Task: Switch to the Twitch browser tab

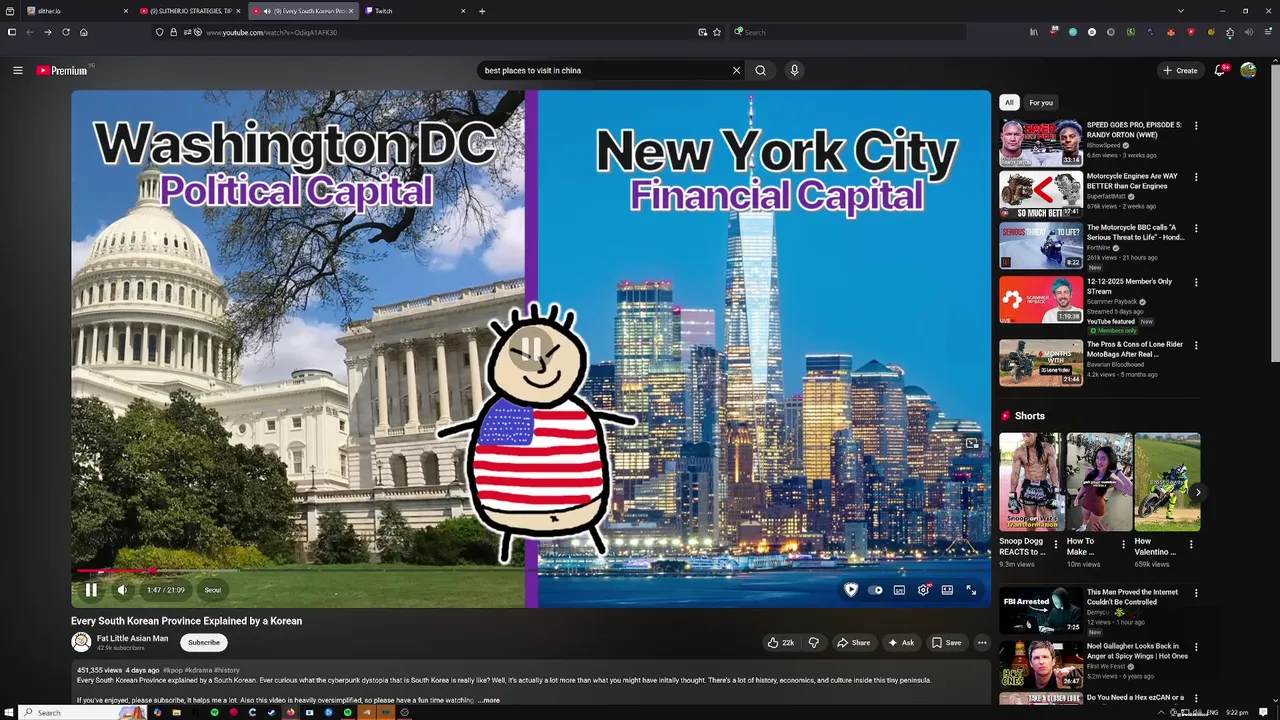Action: click(416, 11)
